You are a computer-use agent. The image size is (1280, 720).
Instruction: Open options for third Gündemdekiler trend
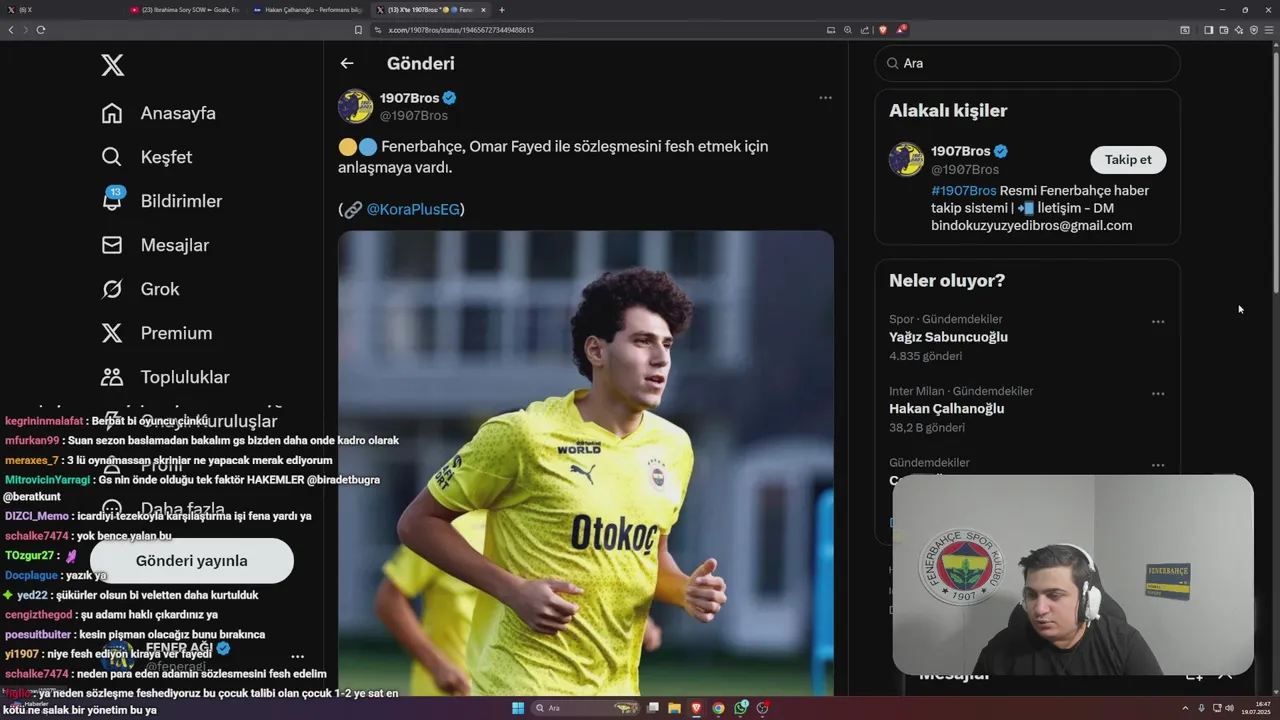1158,465
